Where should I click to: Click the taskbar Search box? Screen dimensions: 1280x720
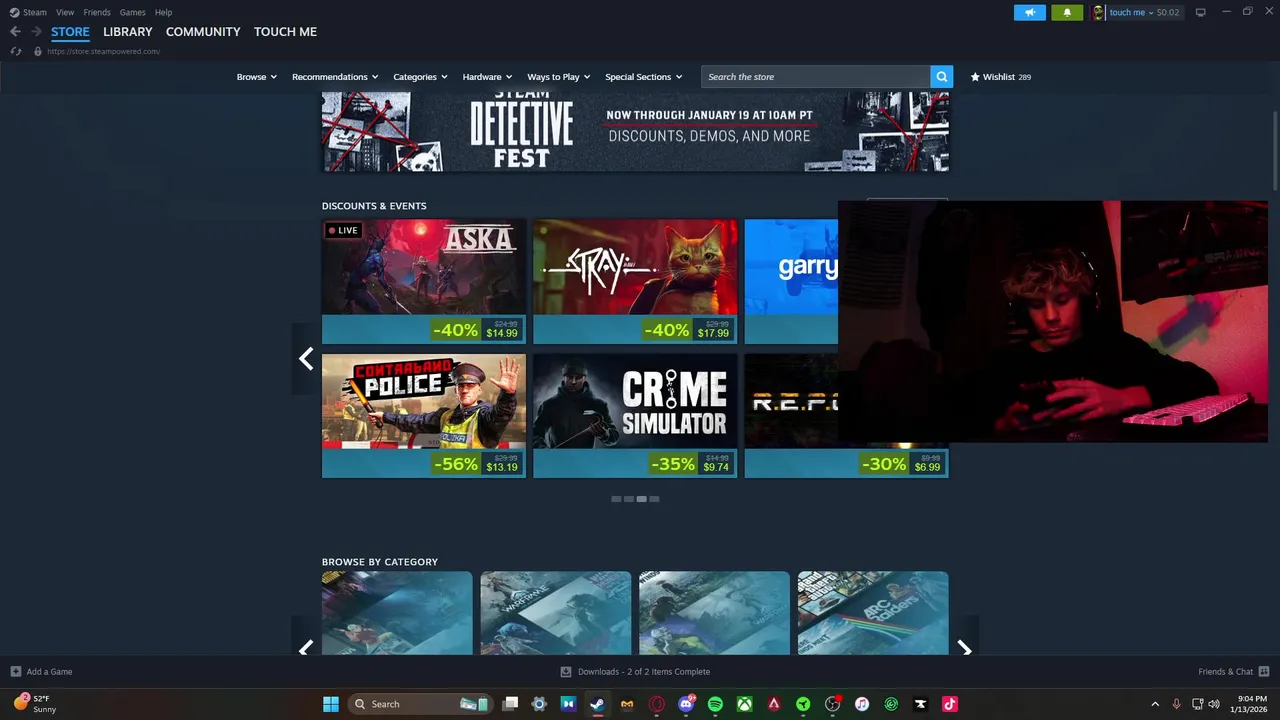click(x=419, y=704)
